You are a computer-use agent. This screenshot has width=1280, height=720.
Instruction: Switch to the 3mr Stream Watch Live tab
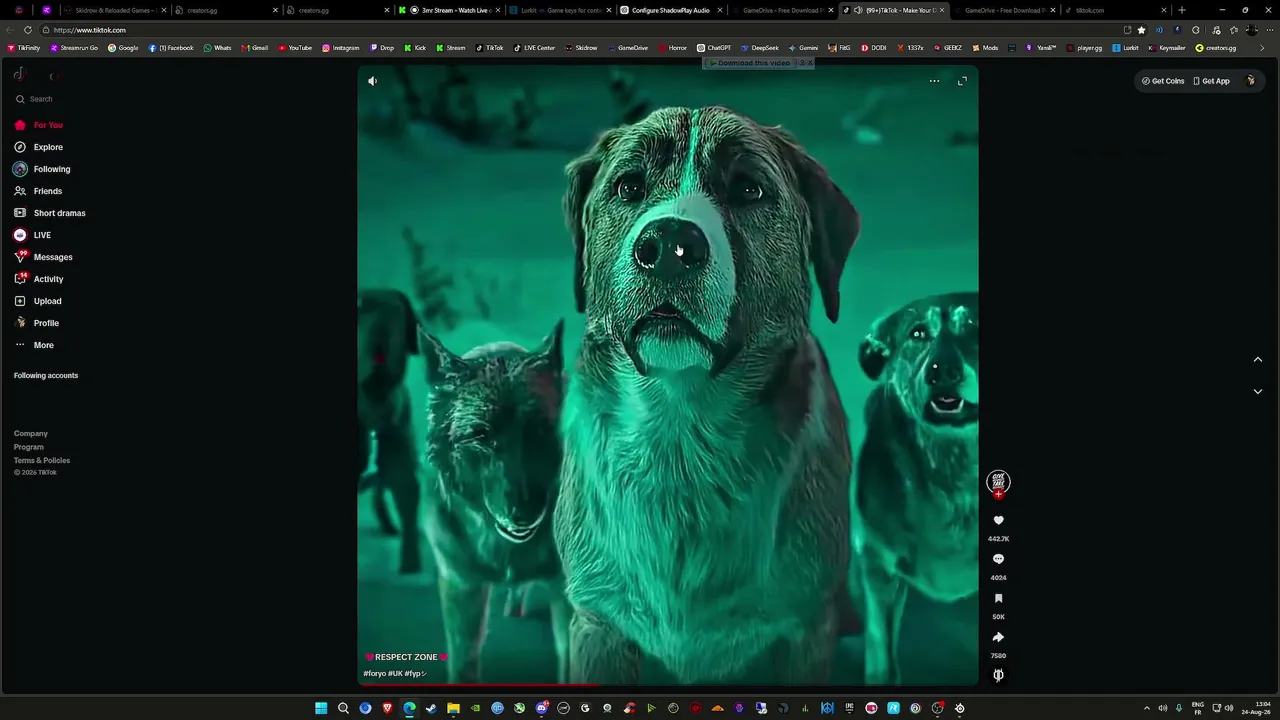pyautogui.click(x=448, y=10)
